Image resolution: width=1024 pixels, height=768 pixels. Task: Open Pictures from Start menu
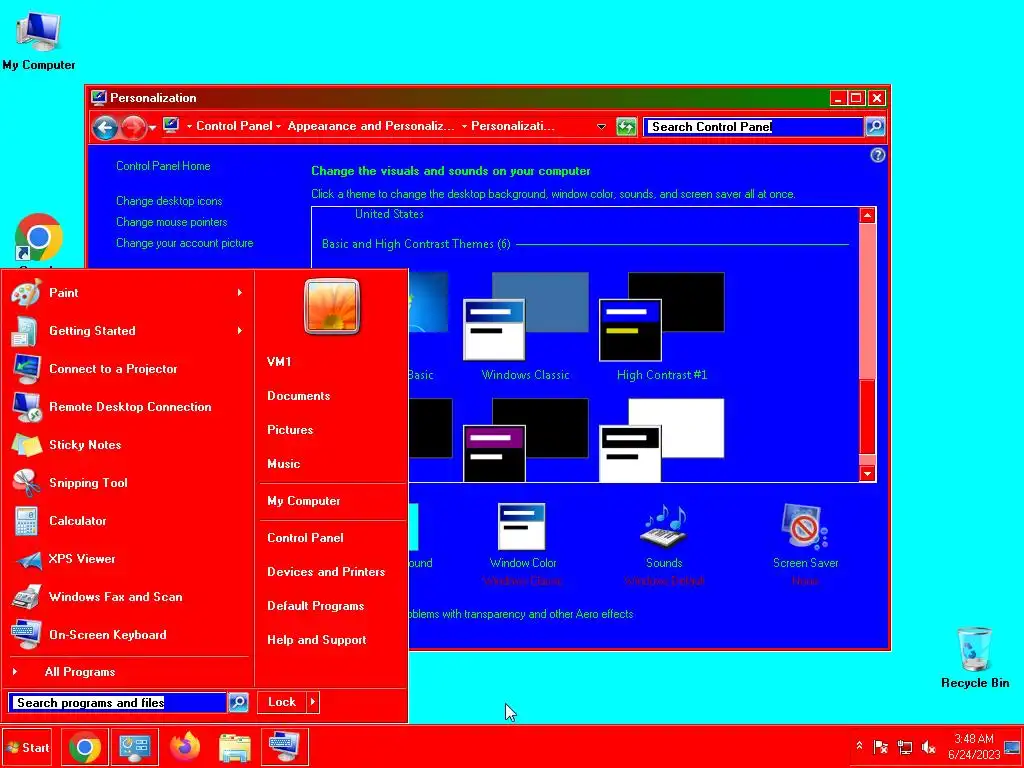pyautogui.click(x=290, y=430)
